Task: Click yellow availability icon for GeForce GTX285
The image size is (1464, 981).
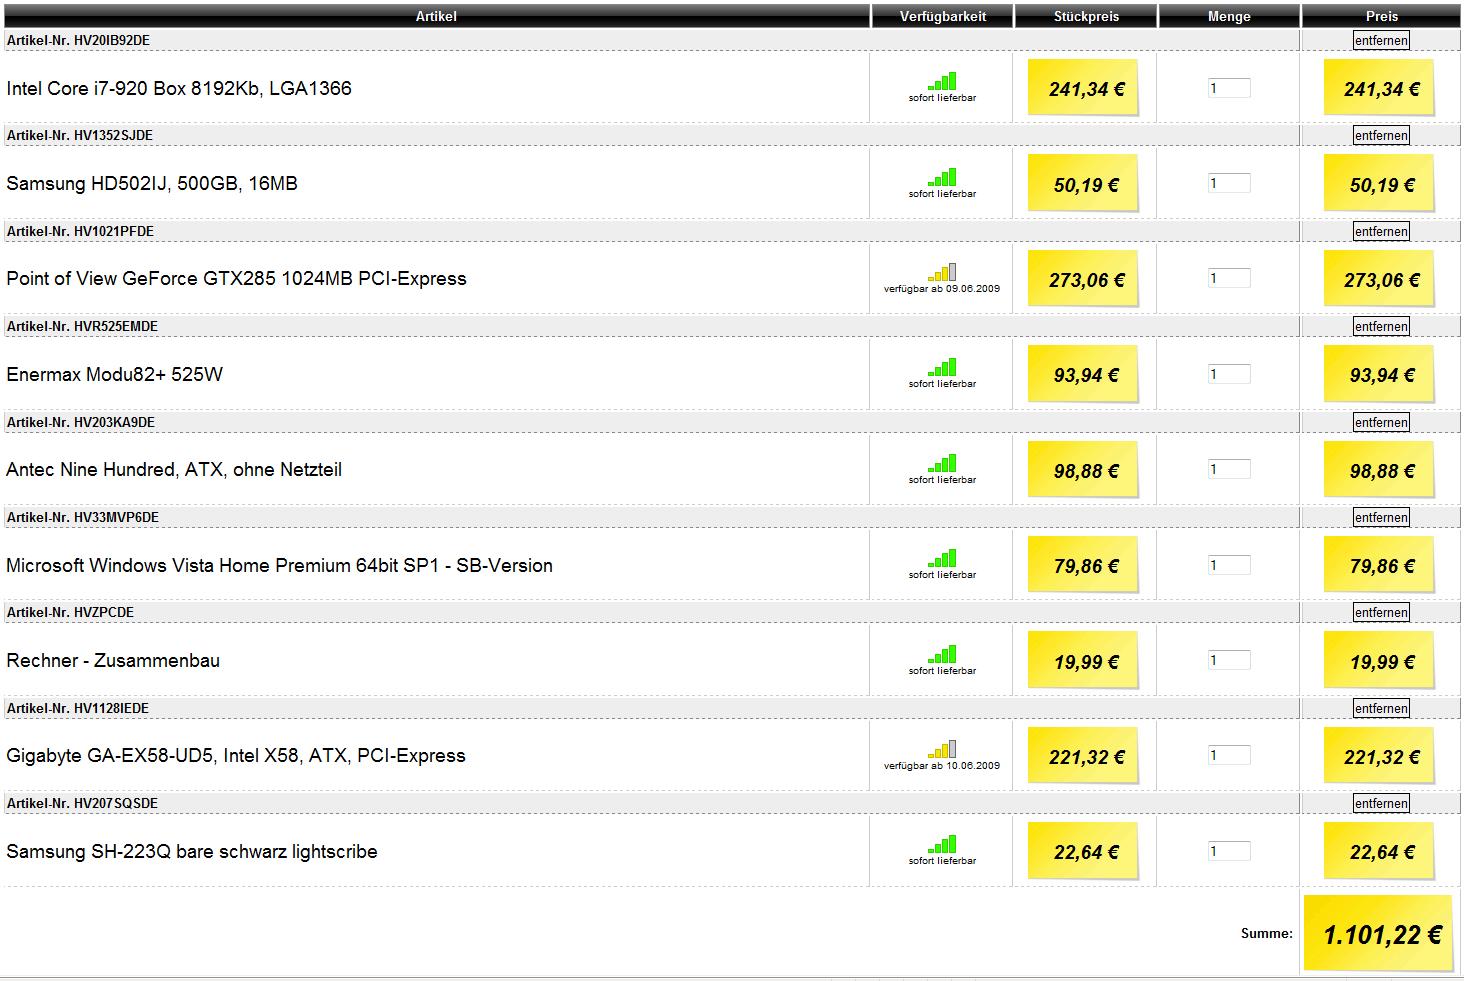Action: pos(942,272)
